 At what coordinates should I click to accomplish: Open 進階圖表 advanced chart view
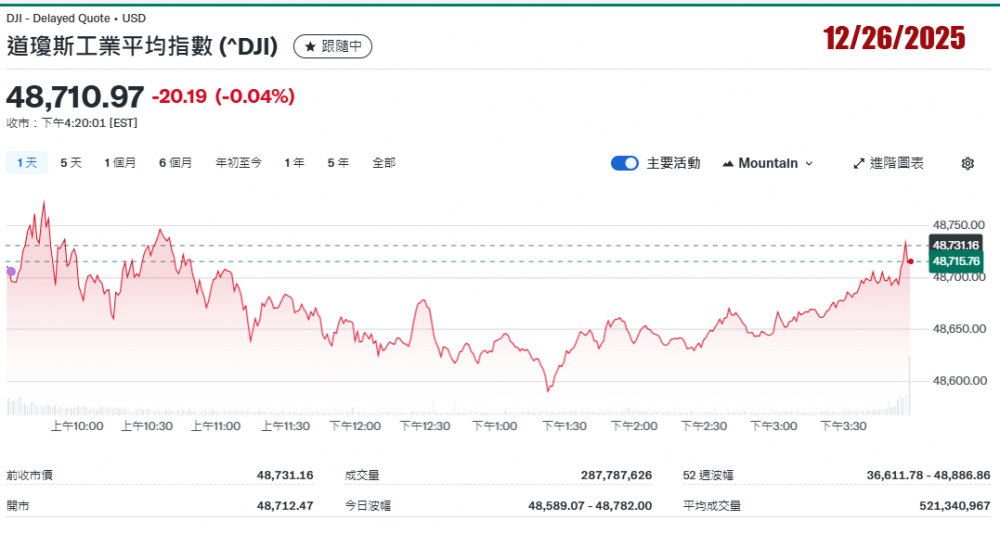point(888,163)
